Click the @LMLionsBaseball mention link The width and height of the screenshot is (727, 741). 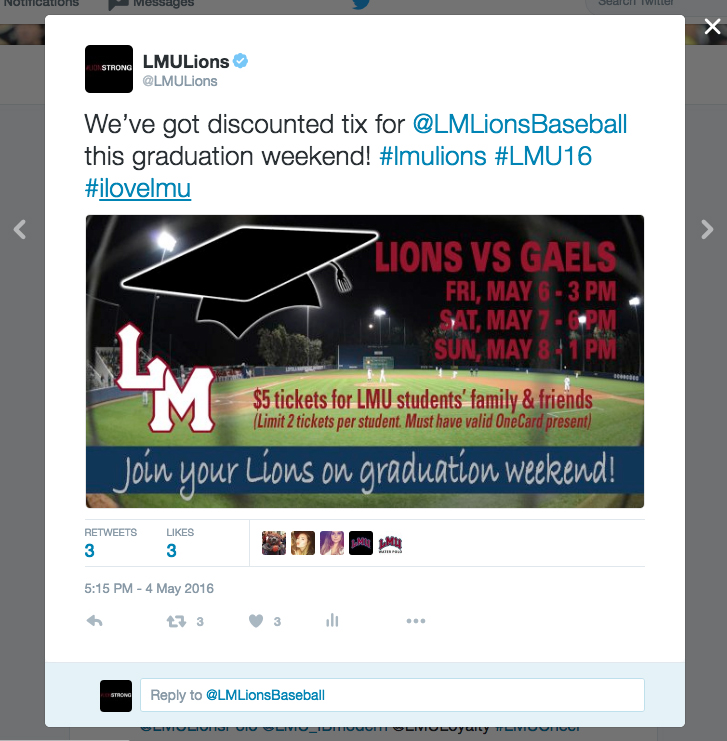coord(519,124)
